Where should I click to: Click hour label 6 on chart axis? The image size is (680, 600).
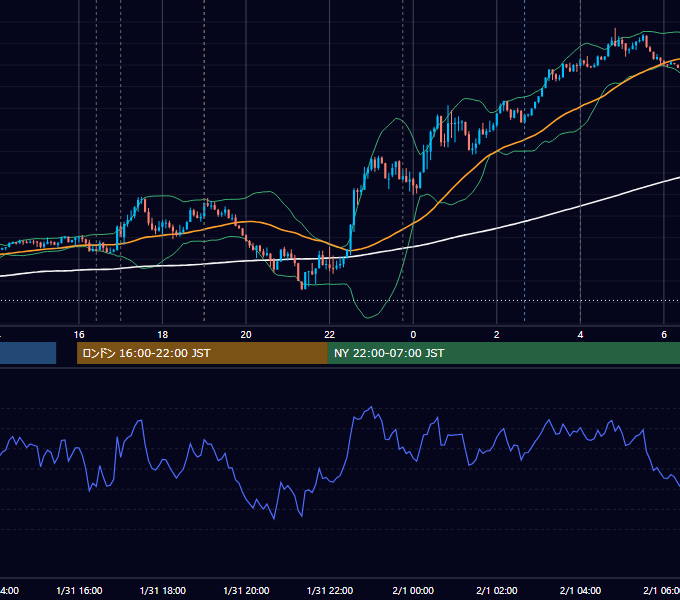pos(664,334)
